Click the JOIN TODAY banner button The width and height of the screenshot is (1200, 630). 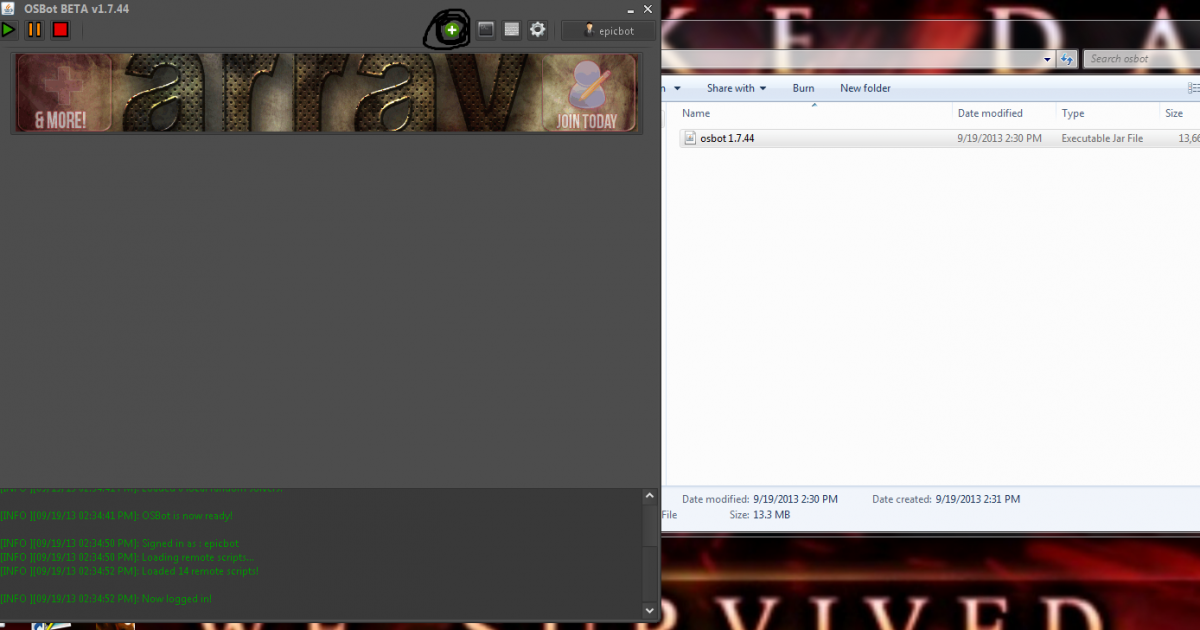point(588,93)
